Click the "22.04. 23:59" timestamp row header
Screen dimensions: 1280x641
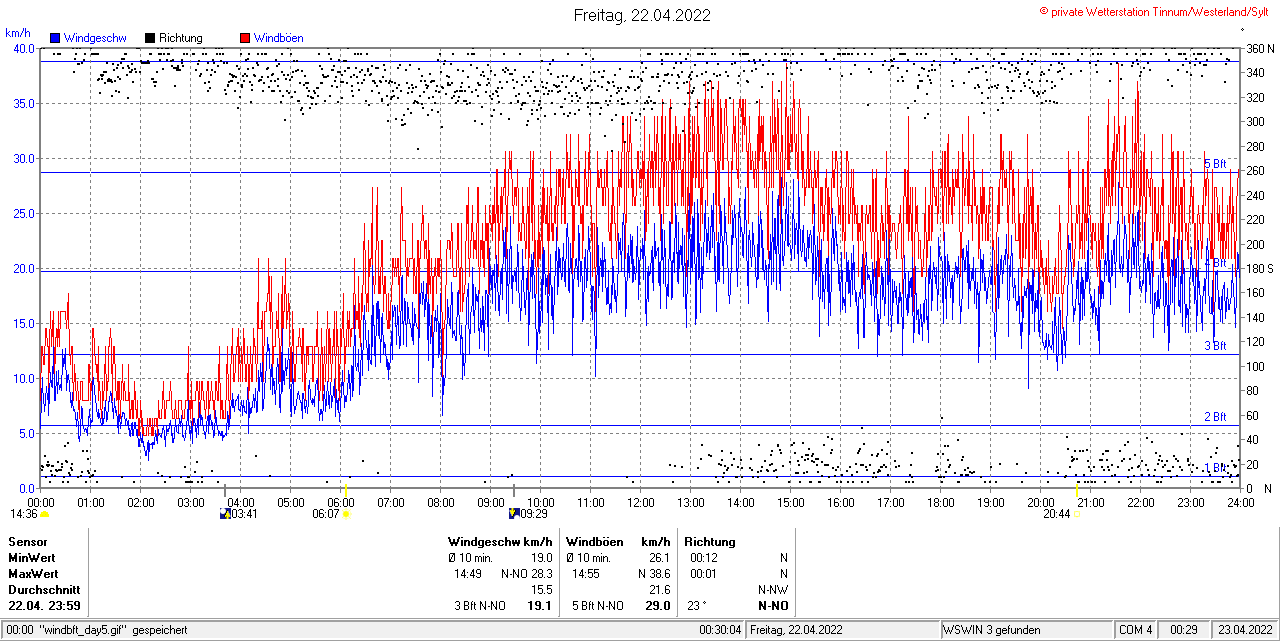(x=45, y=606)
